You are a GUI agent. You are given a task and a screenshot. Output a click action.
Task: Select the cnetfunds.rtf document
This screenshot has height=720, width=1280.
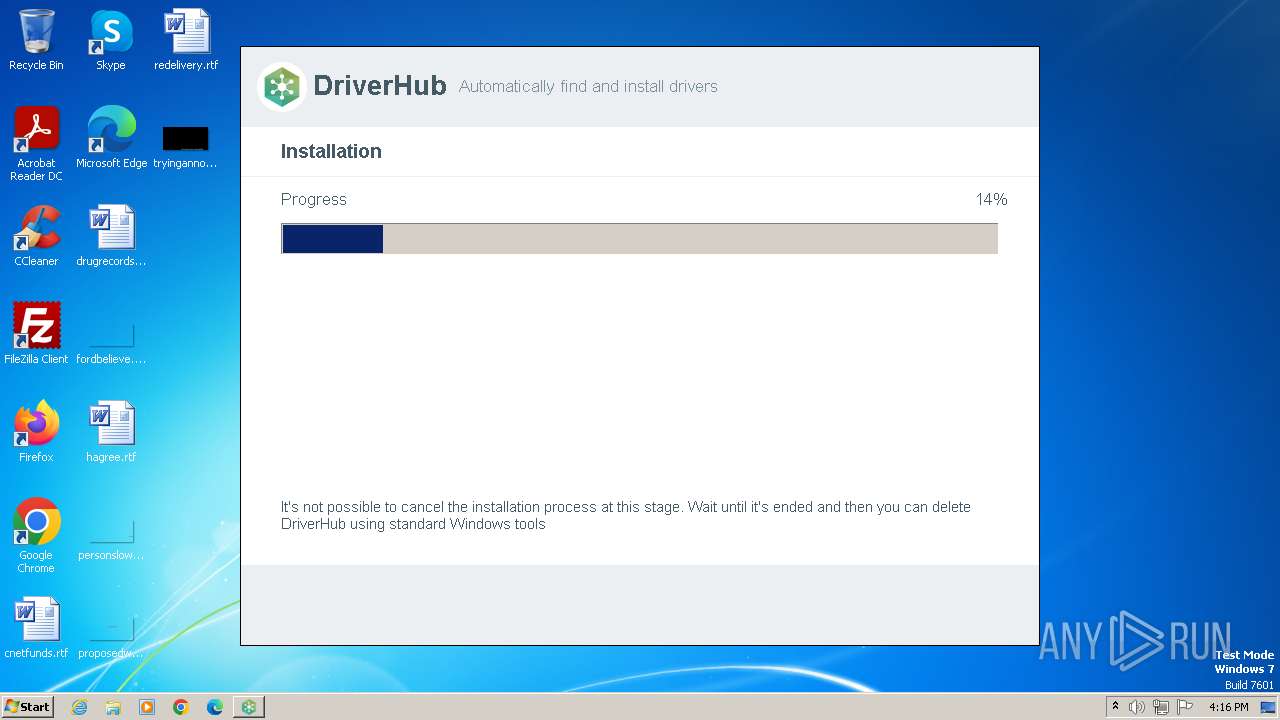(36, 628)
